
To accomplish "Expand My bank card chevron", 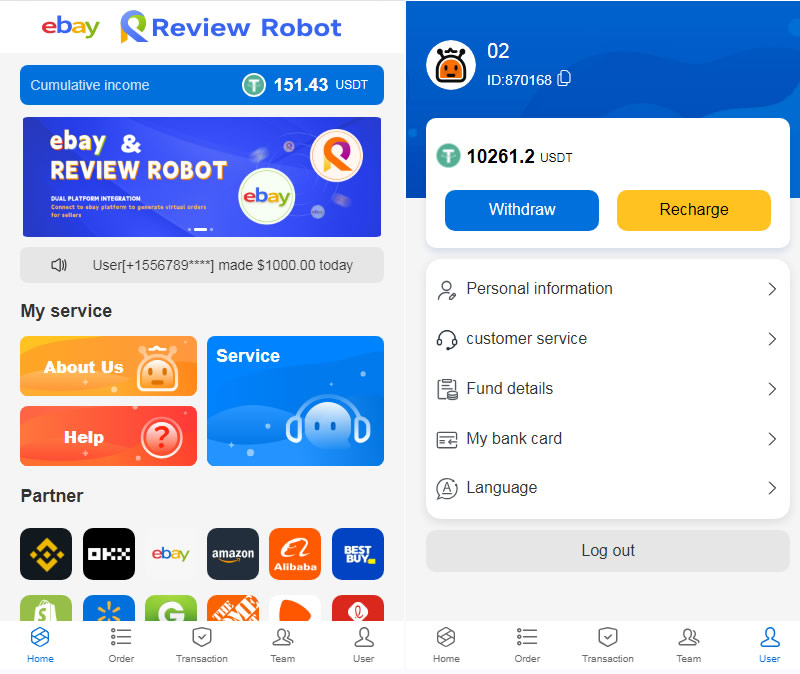I will (772, 439).
